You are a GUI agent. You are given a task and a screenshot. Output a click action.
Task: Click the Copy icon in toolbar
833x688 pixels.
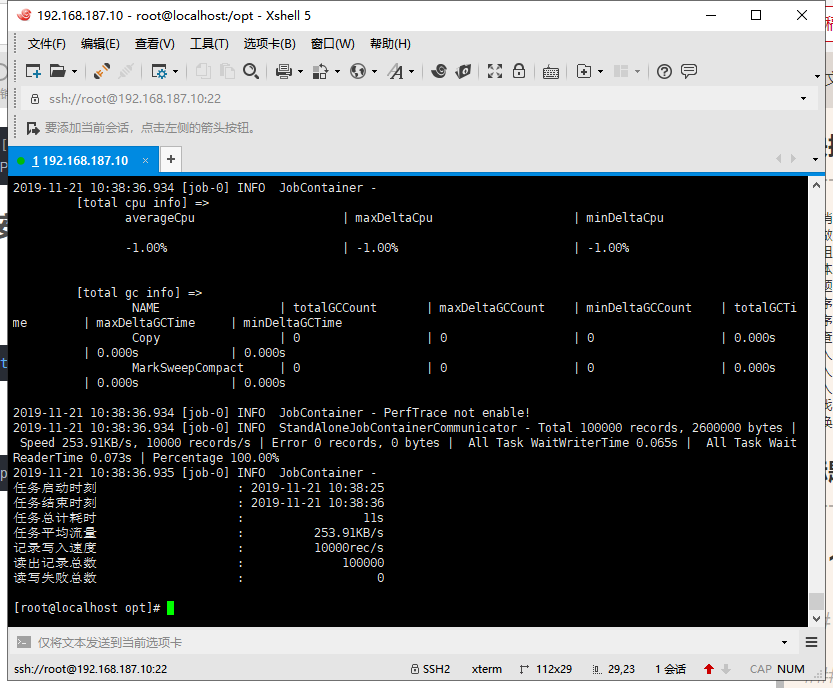203,71
